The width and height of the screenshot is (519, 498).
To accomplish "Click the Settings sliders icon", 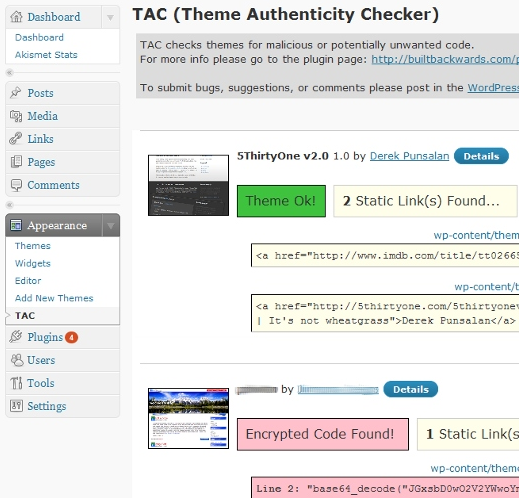I will [16, 406].
